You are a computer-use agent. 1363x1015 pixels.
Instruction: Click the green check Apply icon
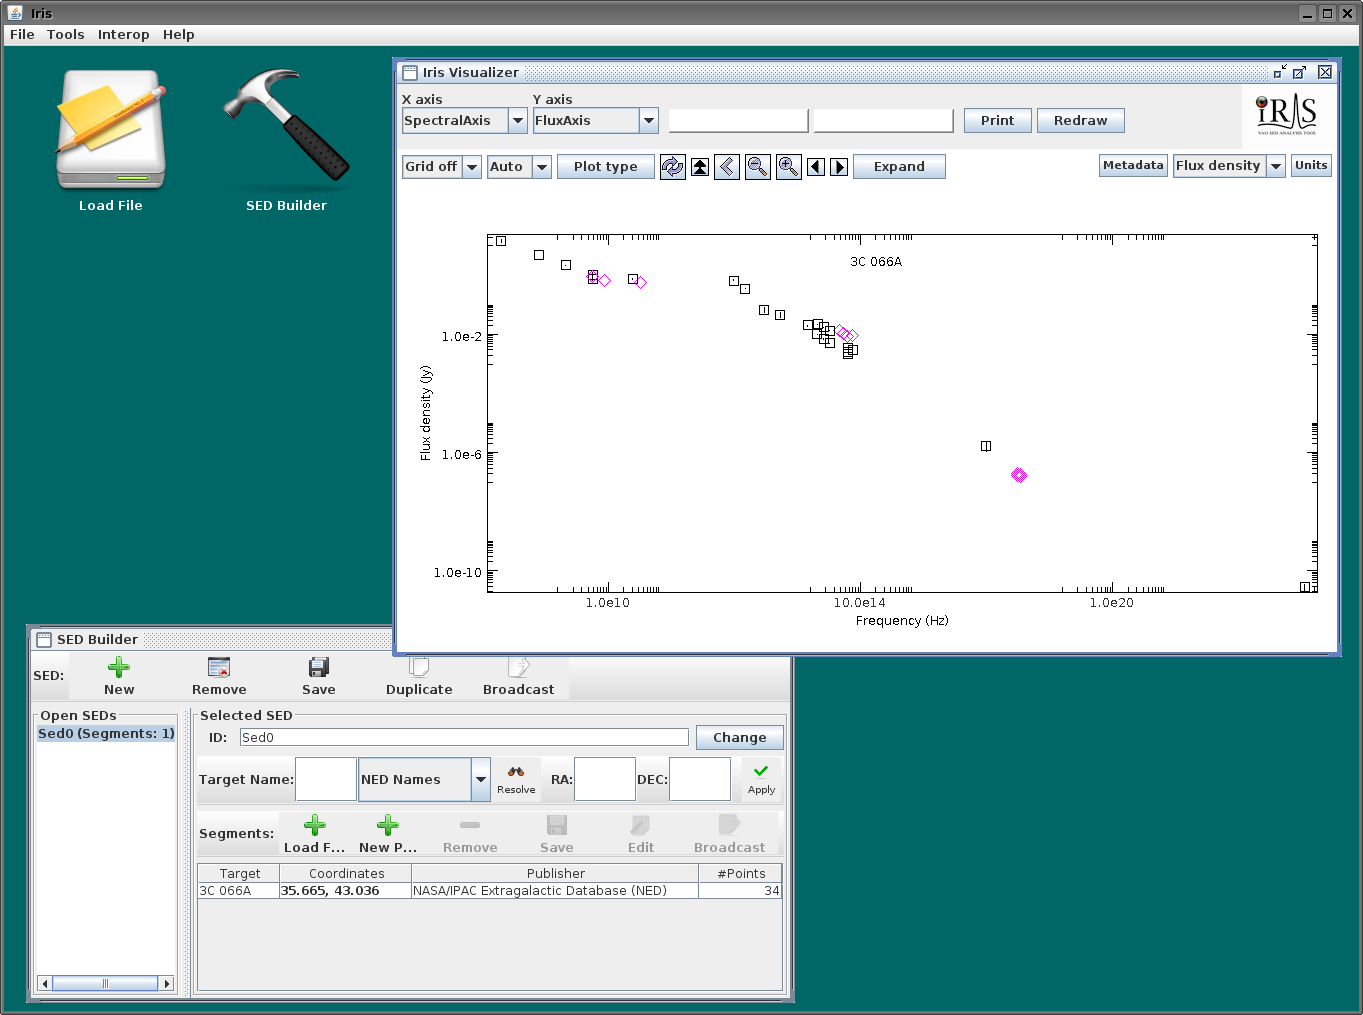tap(761, 771)
